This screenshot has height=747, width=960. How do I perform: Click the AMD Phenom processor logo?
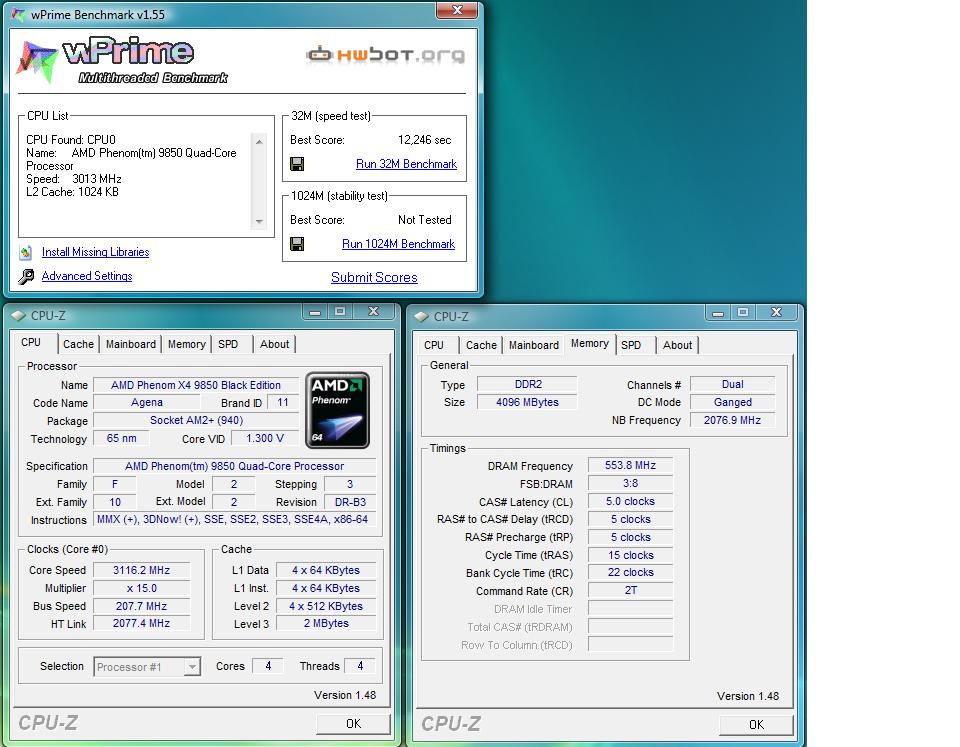pyautogui.click(x=337, y=410)
